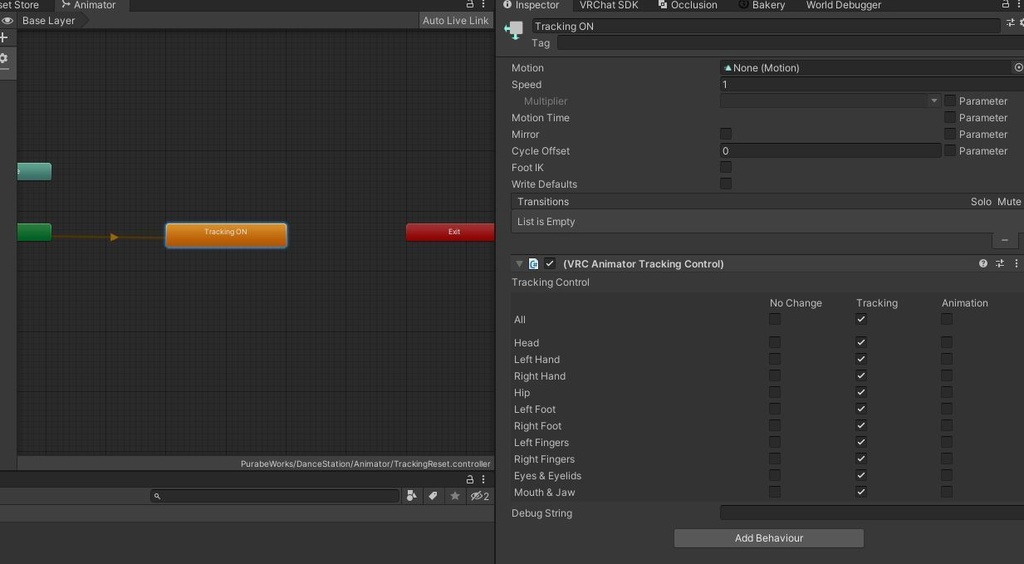Click the Tag input field
Viewport: 1024px width, 564px height.
790,43
